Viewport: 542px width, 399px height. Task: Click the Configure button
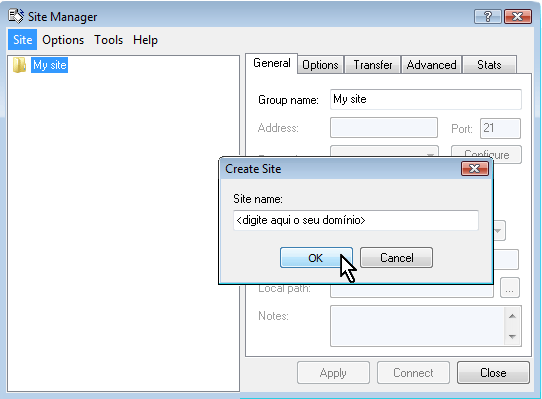[x=486, y=155]
